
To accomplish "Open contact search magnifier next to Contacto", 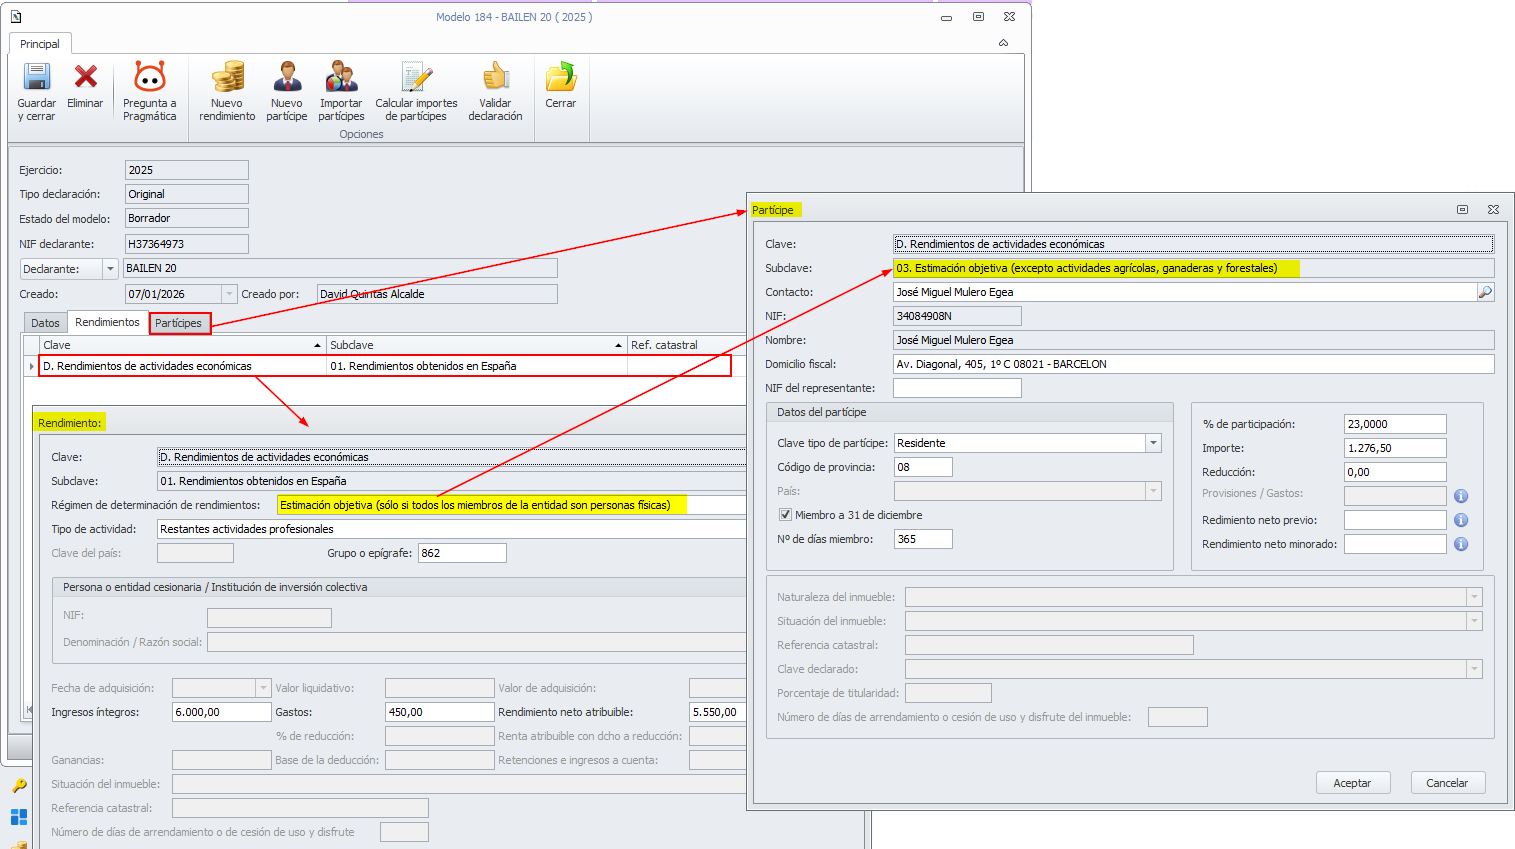I will tap(1485, 292).
